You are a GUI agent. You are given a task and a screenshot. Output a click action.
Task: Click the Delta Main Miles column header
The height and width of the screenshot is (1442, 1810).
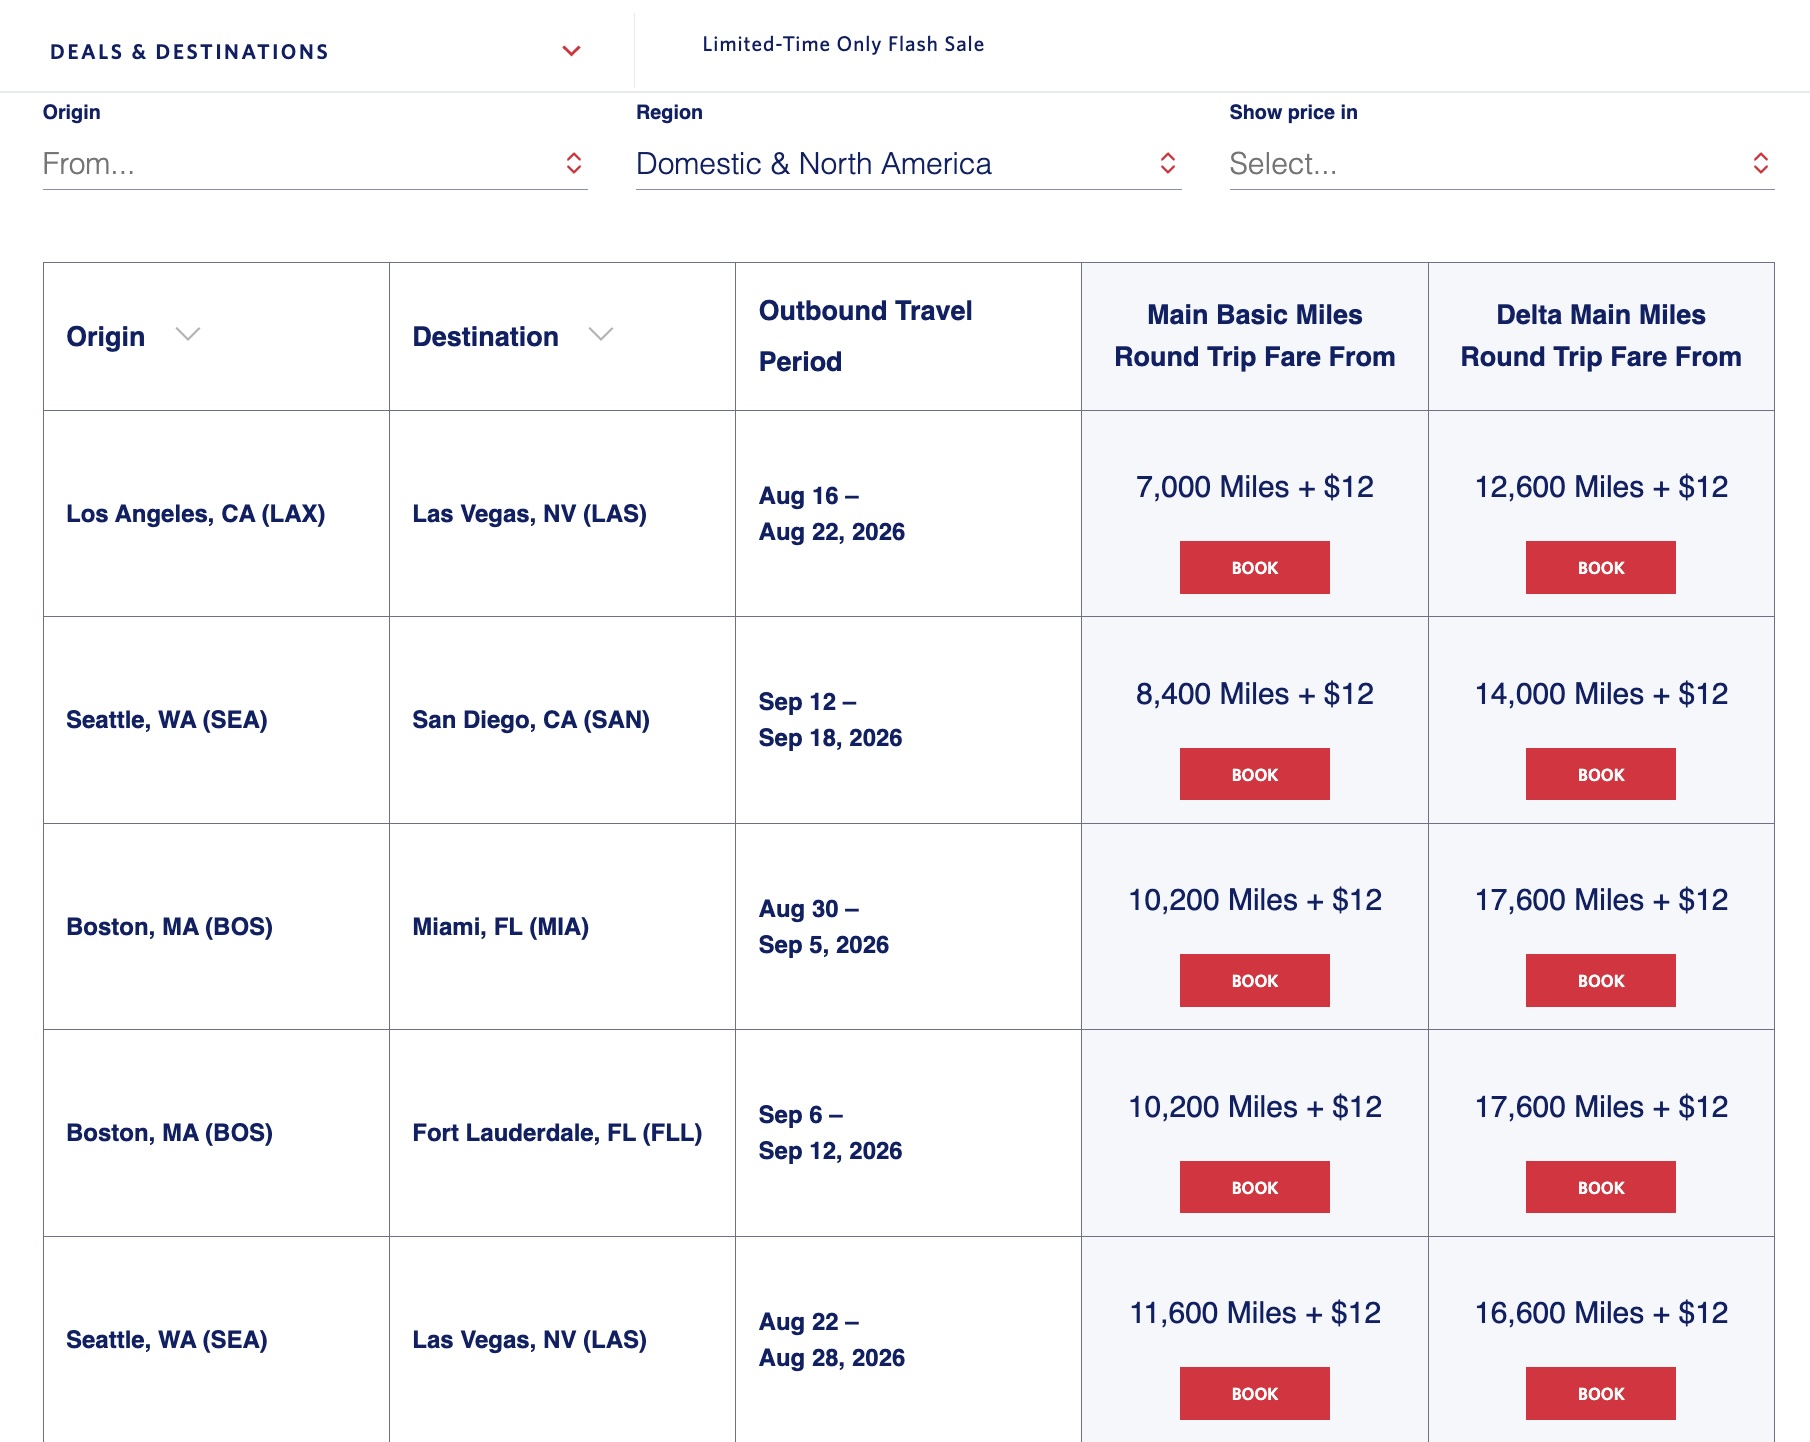click(x=1600, y=336)
